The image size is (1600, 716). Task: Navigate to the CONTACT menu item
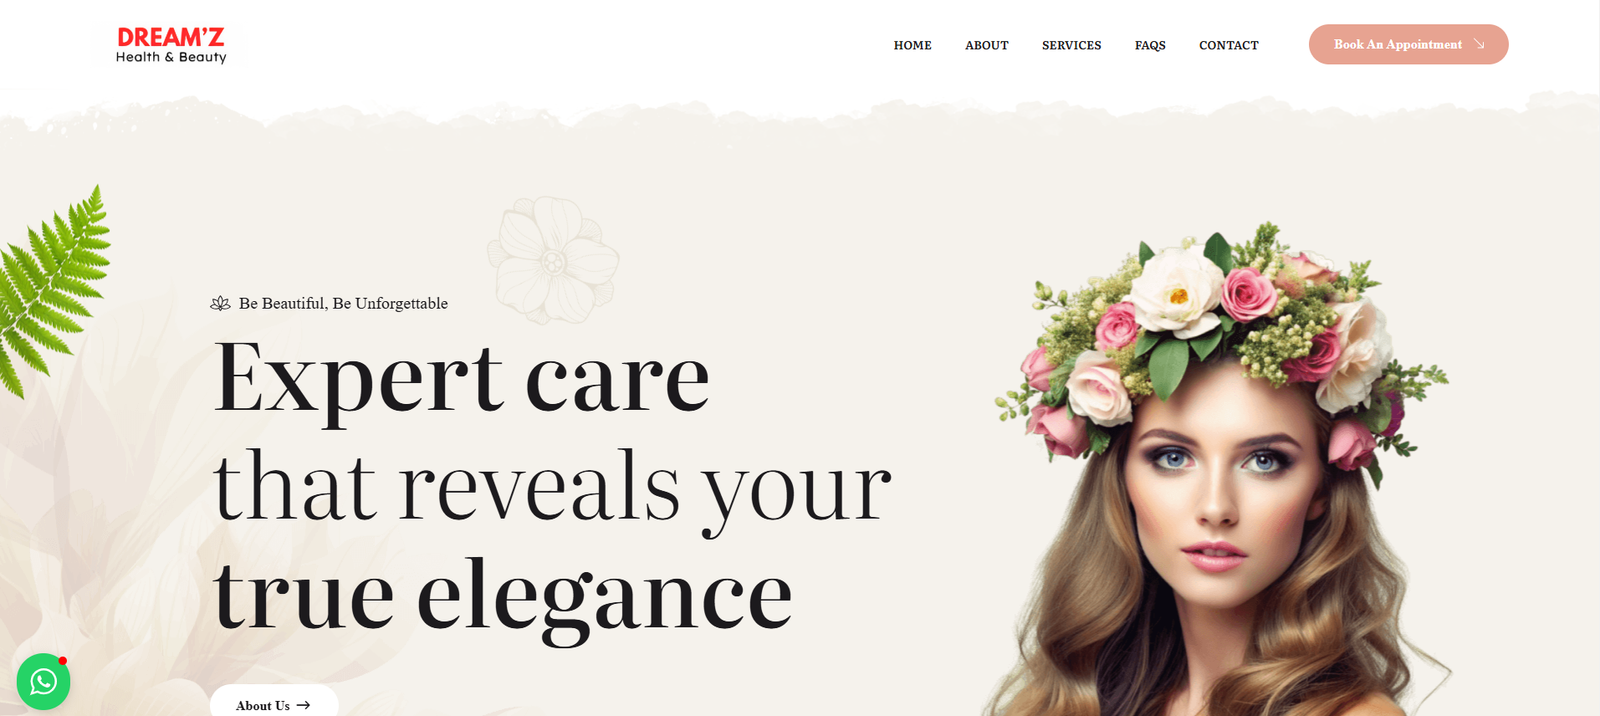click(x=1228, y=45)
